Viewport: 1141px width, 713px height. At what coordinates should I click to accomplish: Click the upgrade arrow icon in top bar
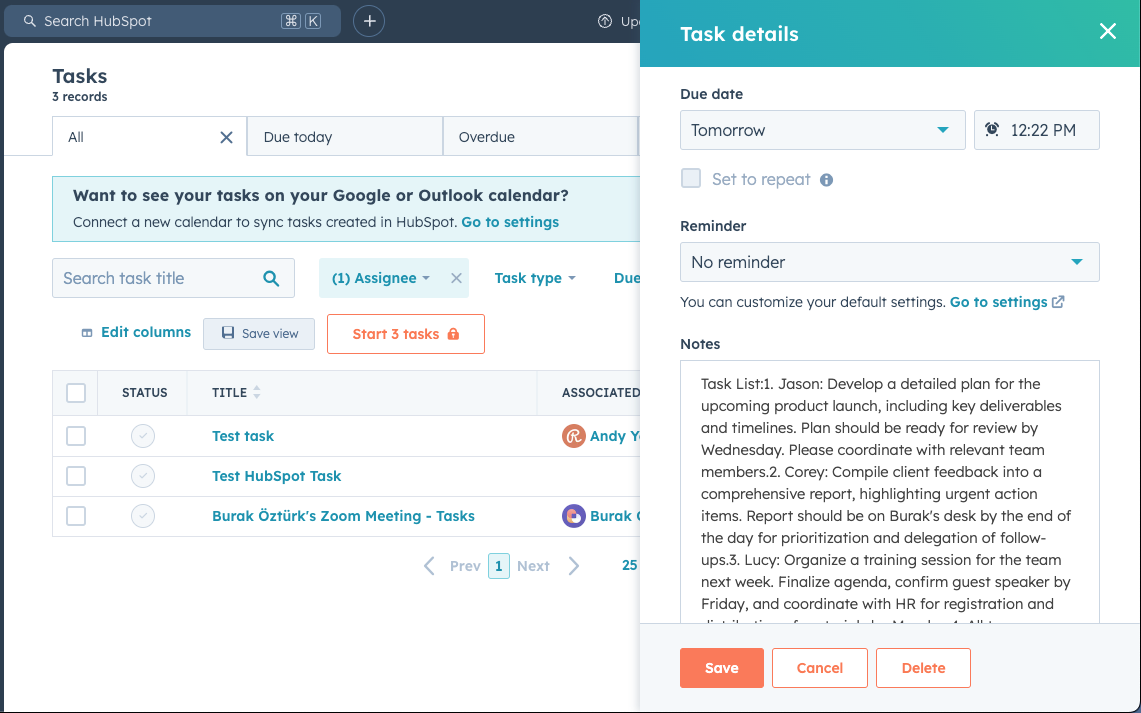(x=605, y=21)
